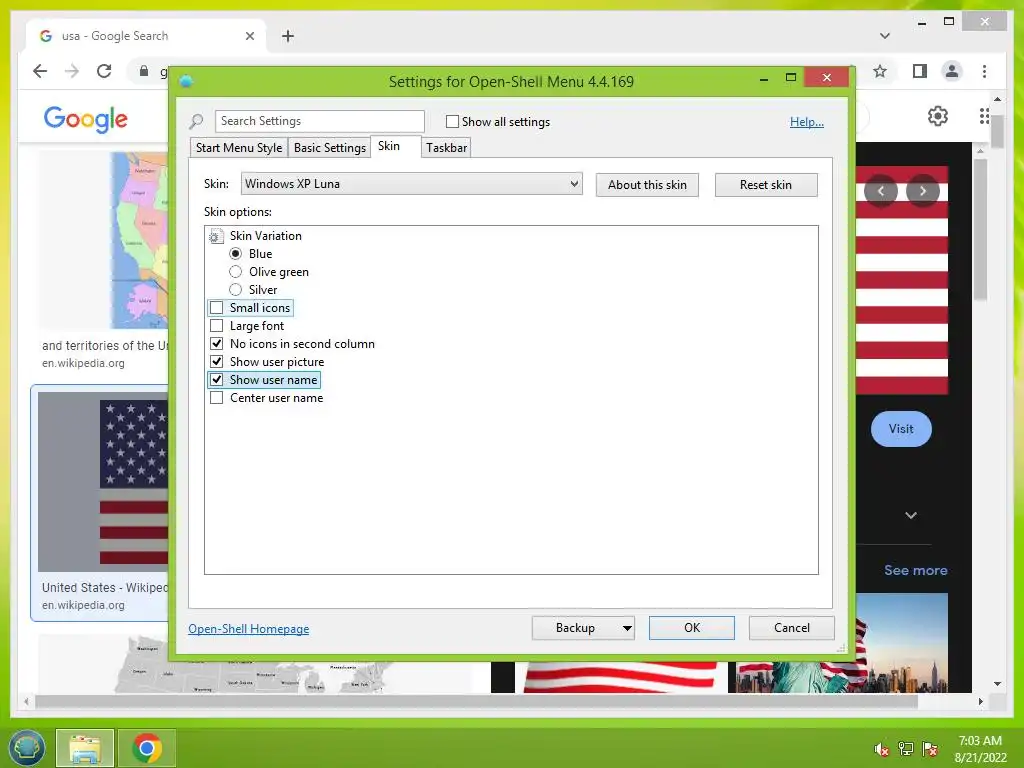The width and height of the screenshot is (1024, 768).
Task: Uncheck No icons in second column
Action: click(x=217, y=344)
